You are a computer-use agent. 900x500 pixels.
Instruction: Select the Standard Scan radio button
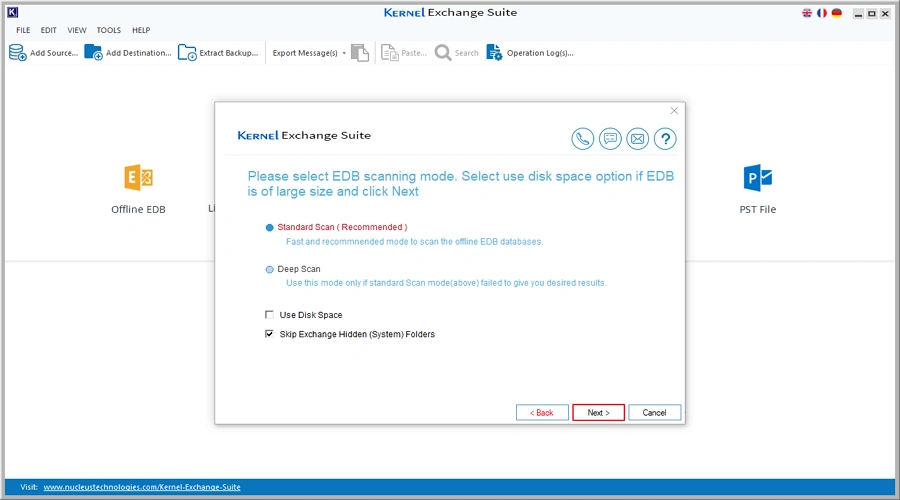click(x=270, y=228)
